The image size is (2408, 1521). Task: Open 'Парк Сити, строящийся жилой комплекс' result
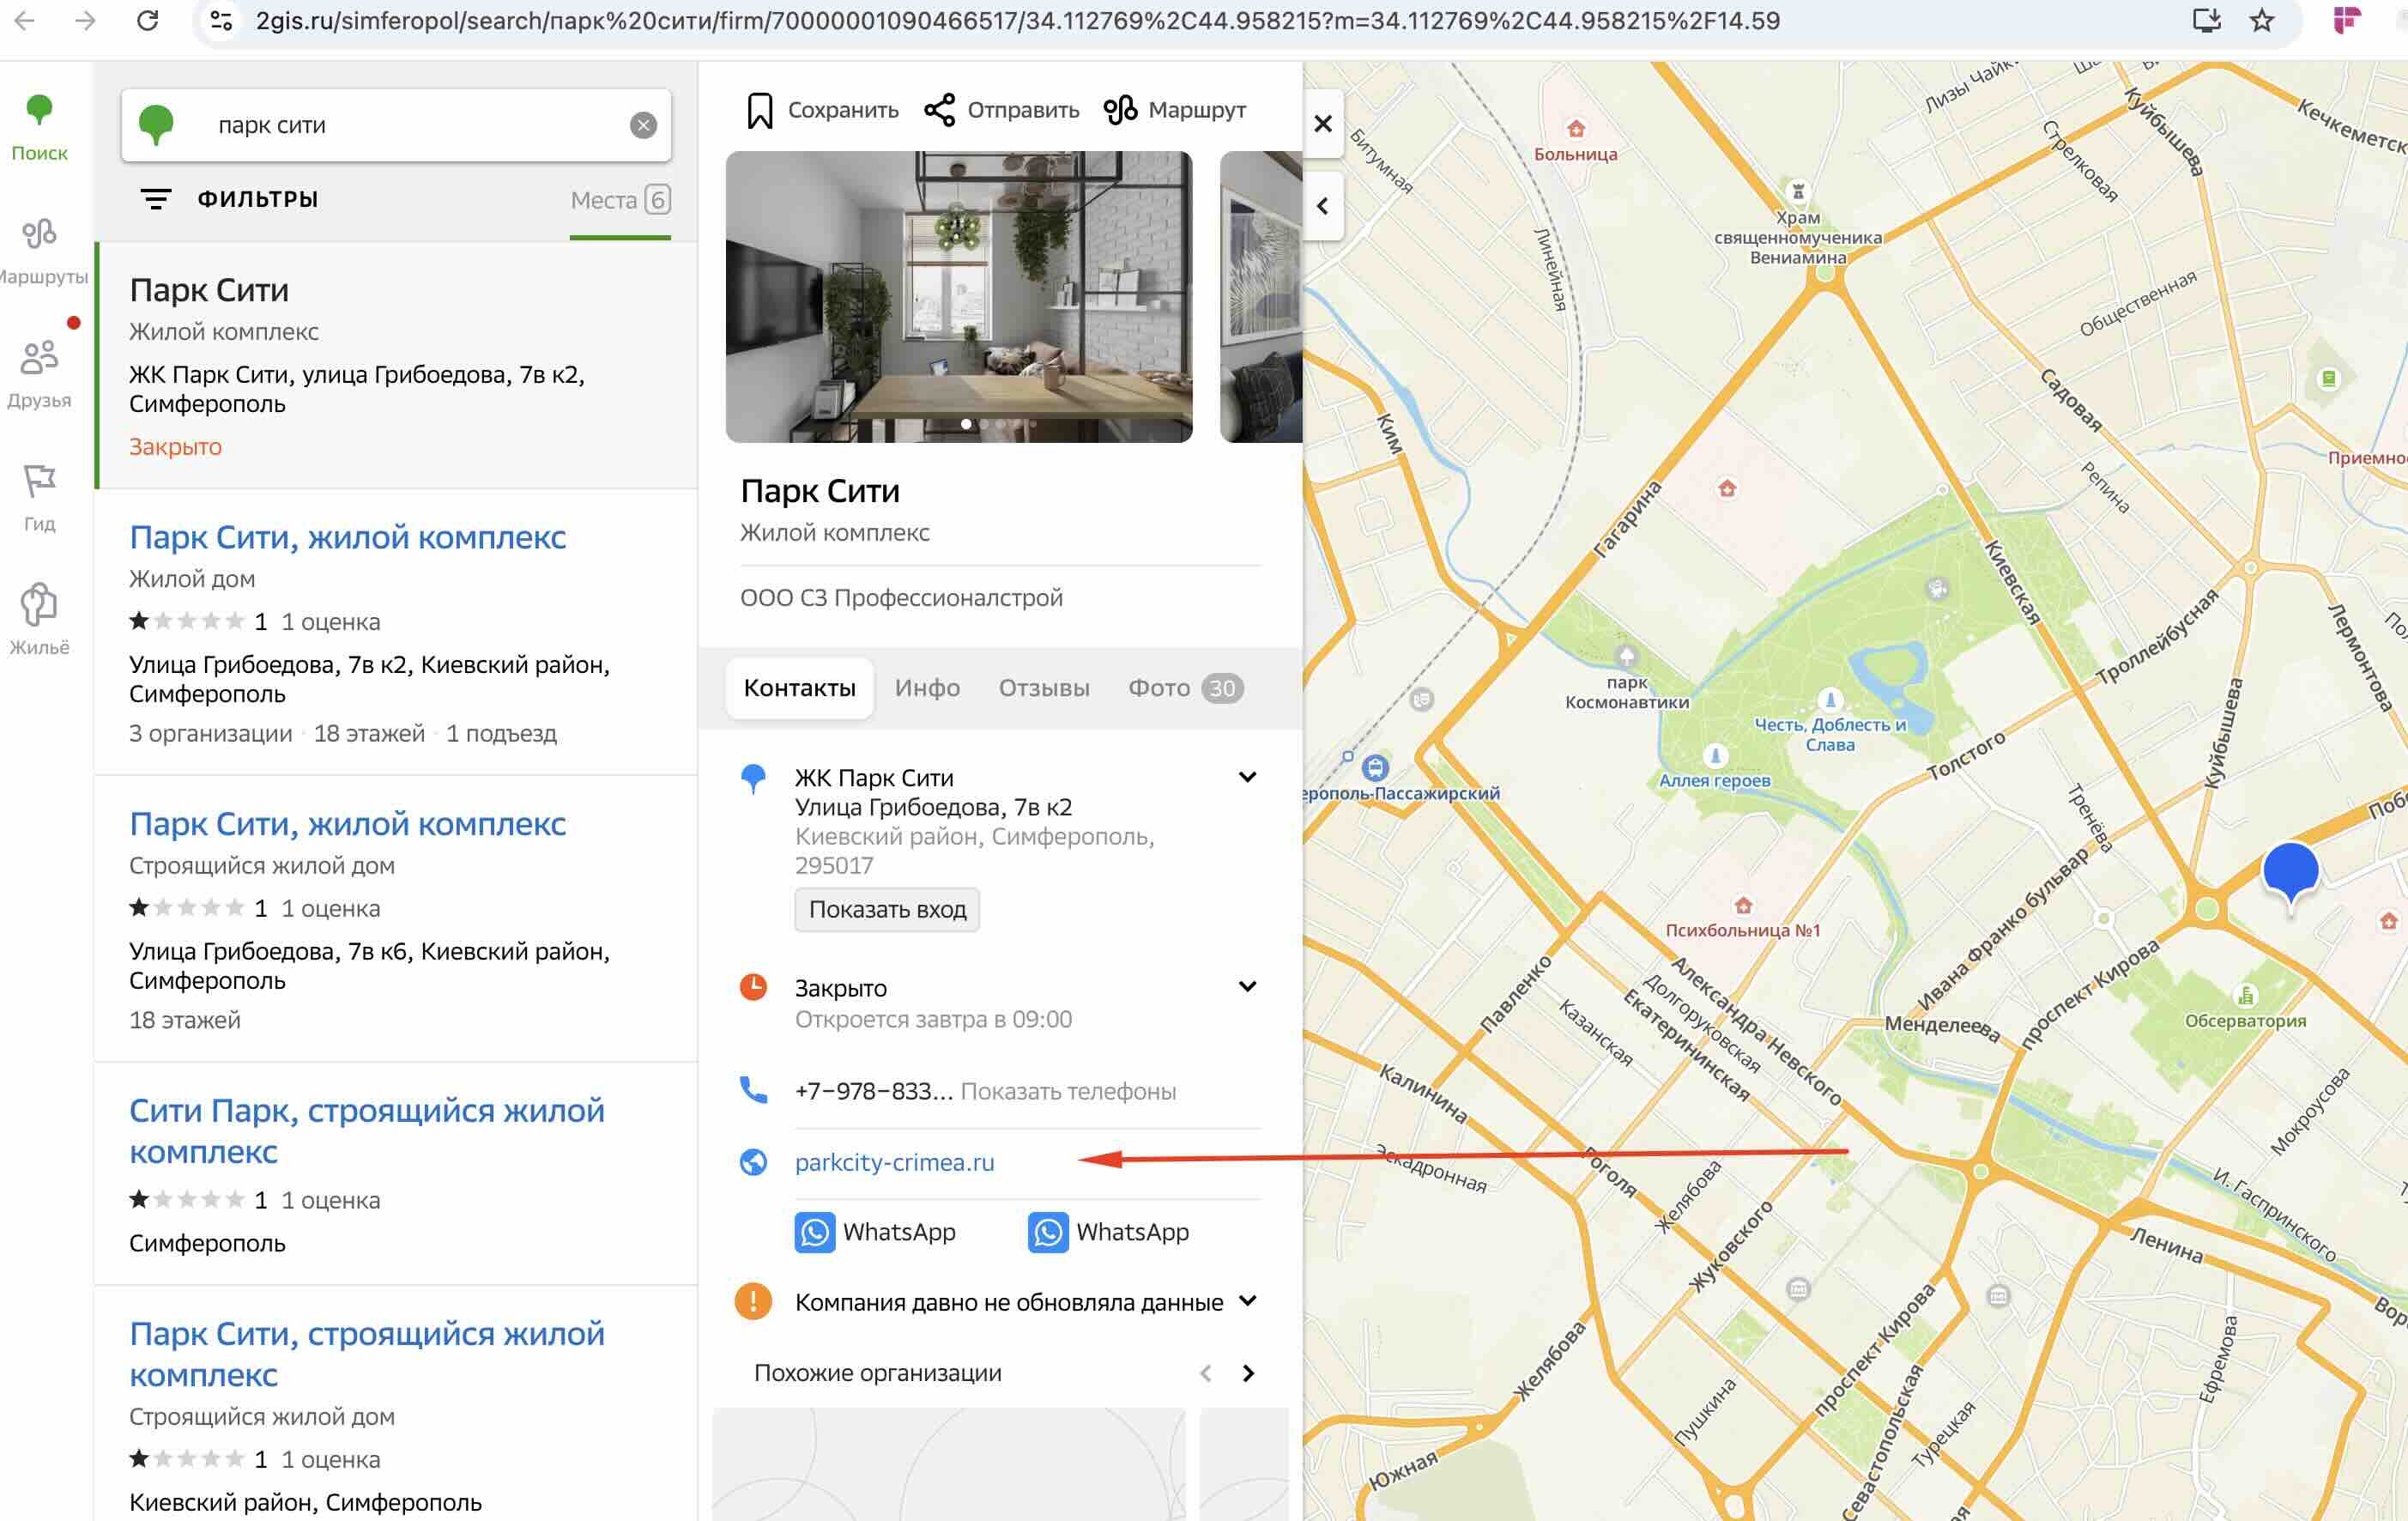pos(366,1353)
